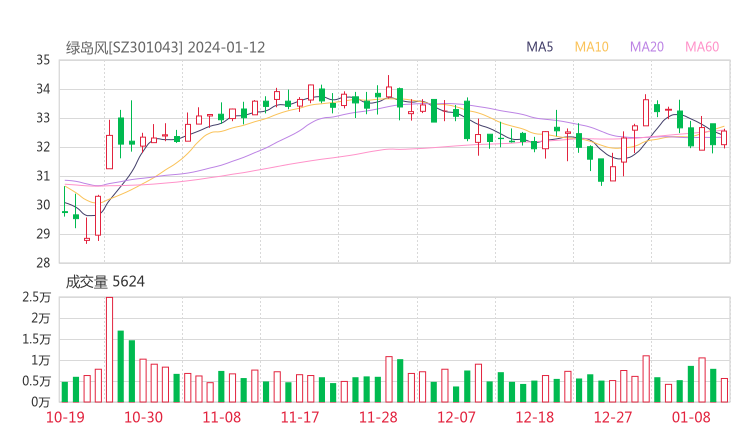Select the last red volume bar at right edge
Image resolution: width=740 pixels, height=440 pixels.
724,390
